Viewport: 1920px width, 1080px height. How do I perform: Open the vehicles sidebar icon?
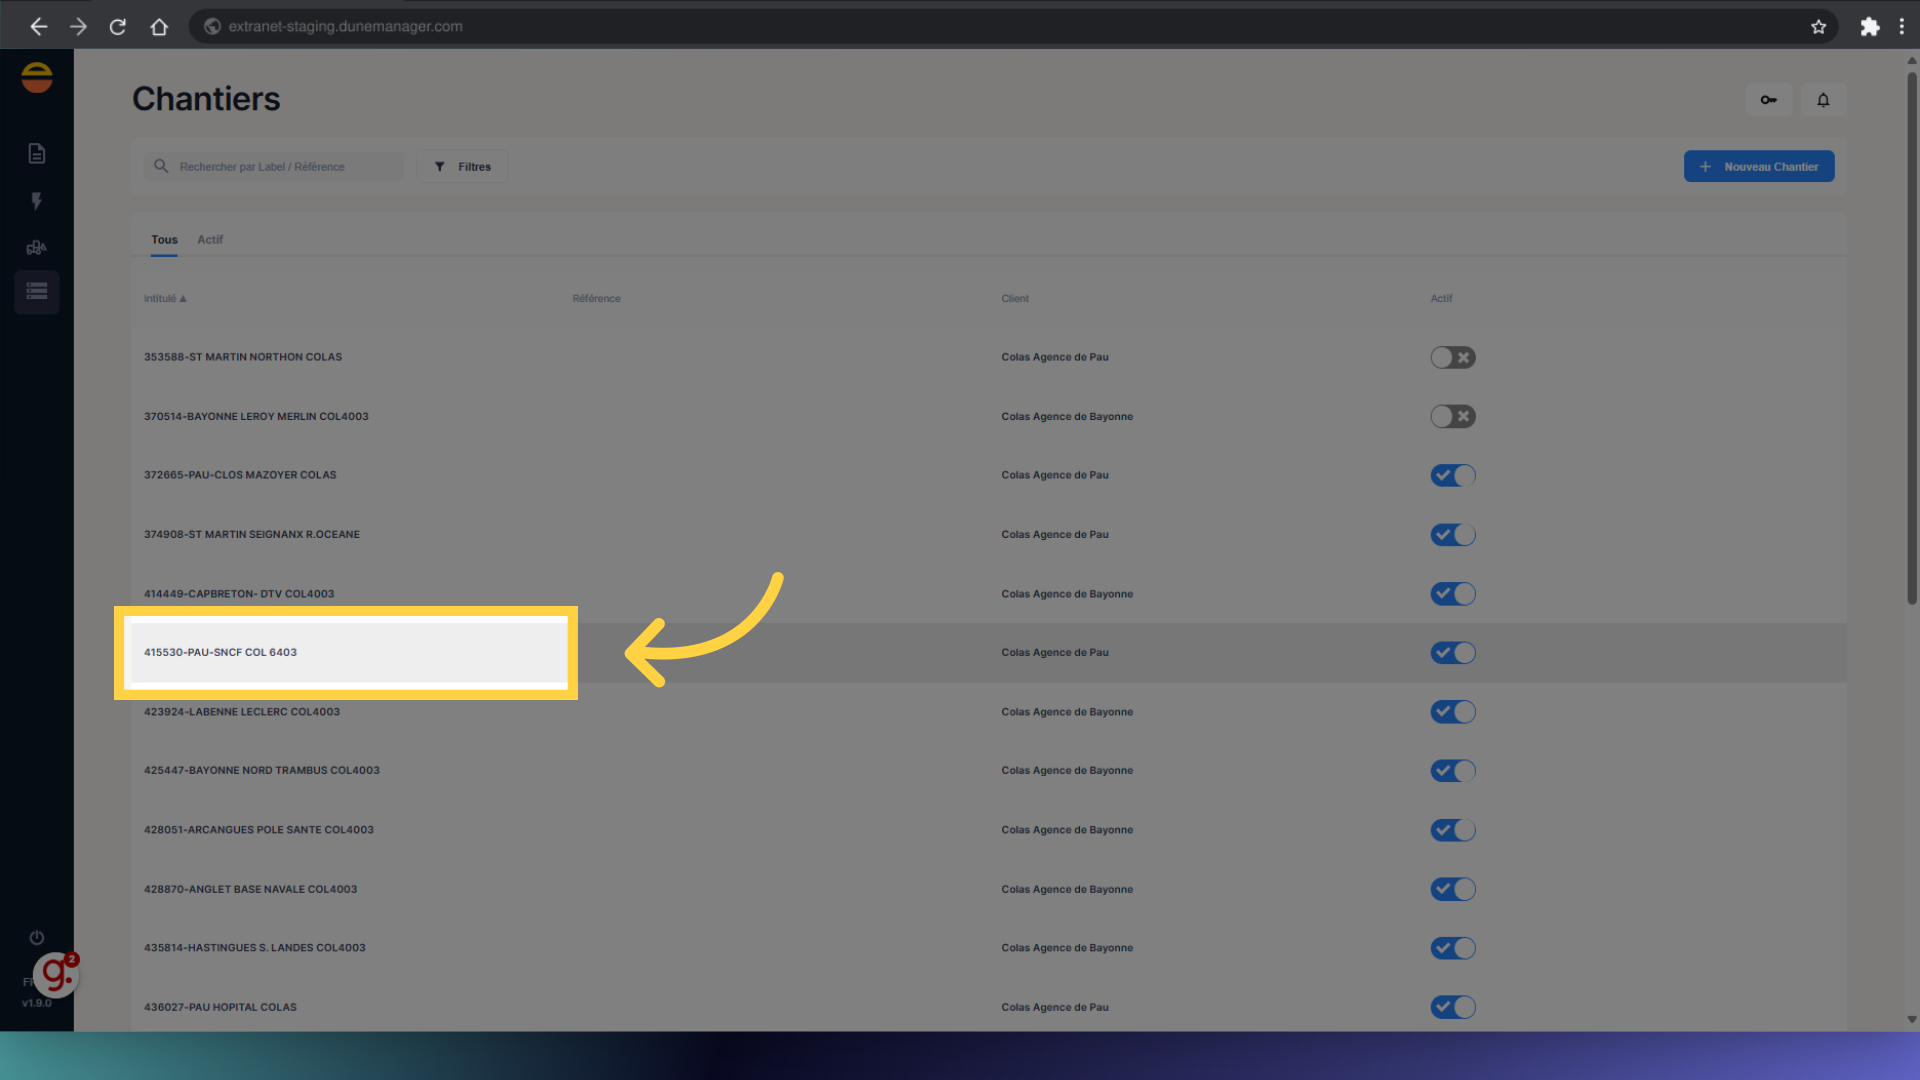click(x=37, y=247)
